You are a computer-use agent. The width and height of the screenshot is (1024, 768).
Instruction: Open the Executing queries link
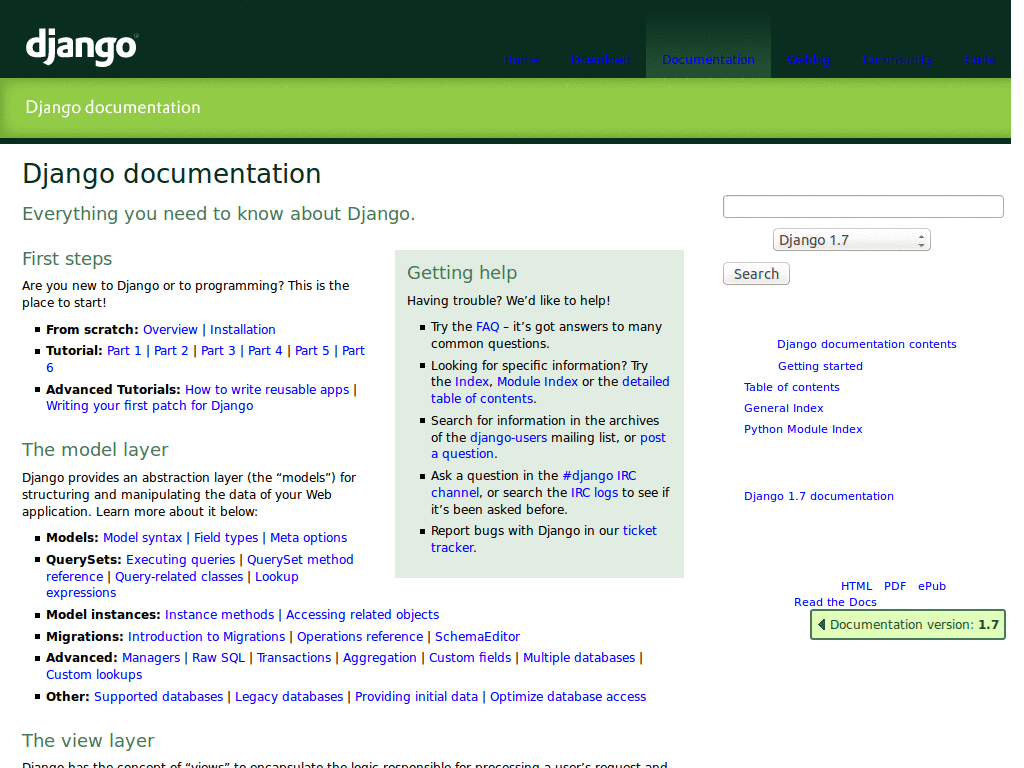tap(180, 560)
